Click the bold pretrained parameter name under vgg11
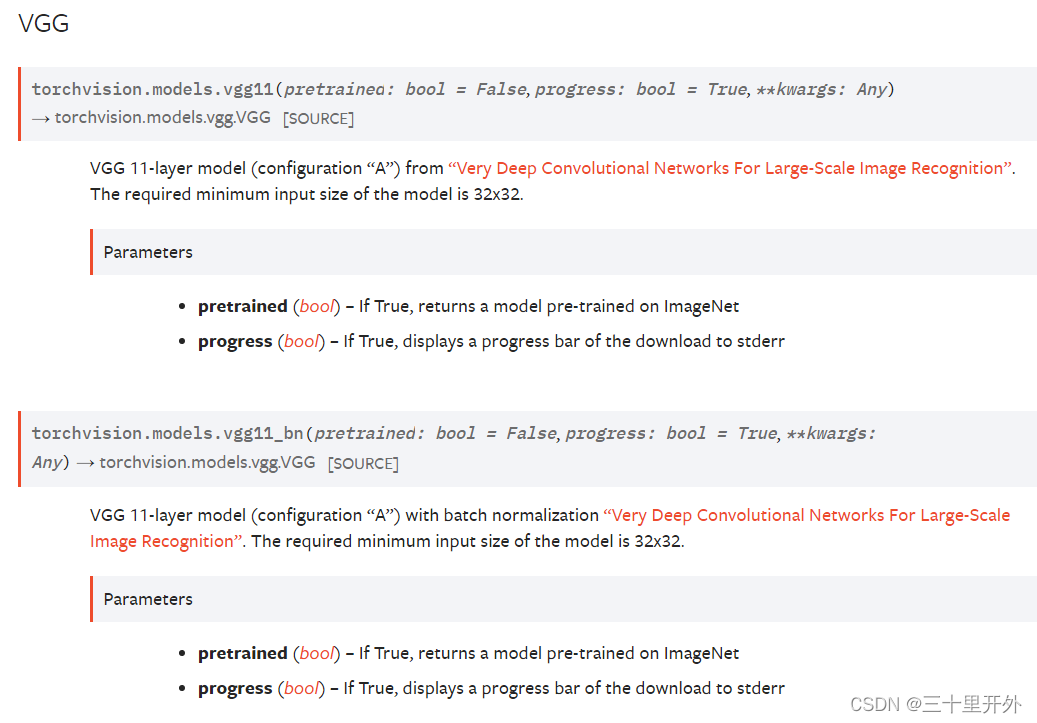Image resolution: width=1037 pixels, height=723 pixels. pos(243,306)
